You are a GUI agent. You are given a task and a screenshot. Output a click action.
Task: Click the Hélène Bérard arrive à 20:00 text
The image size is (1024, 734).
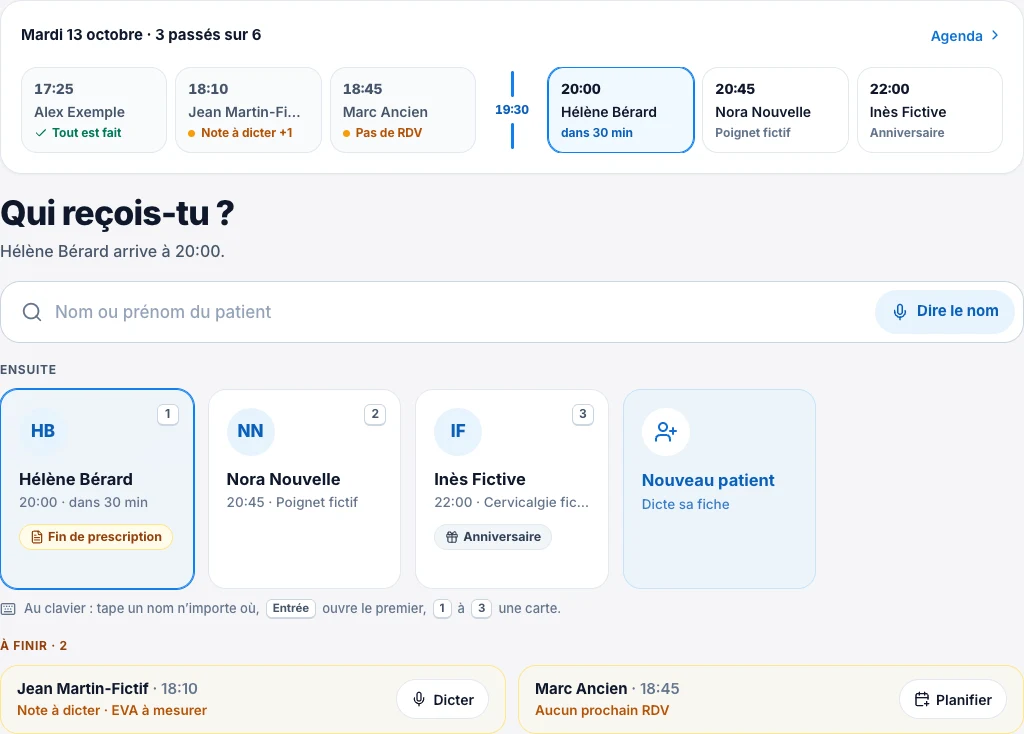pos(112,251)
